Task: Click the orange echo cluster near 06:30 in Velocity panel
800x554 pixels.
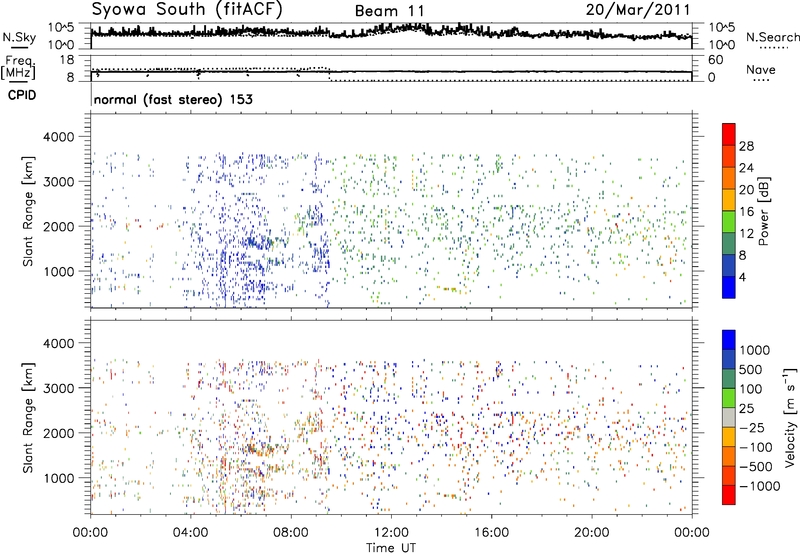Action: pyautogui.click(x=260, y=449)
